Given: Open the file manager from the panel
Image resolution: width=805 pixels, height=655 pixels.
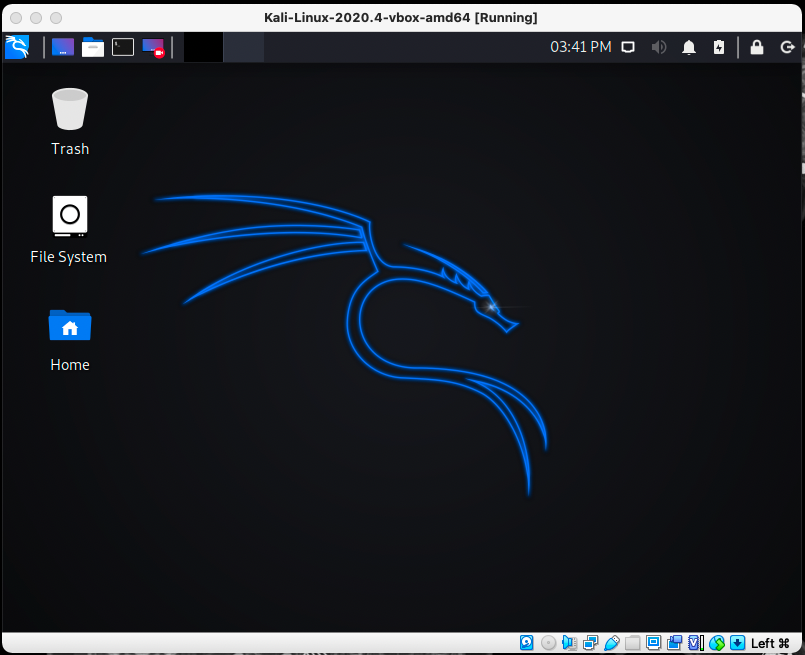Looking at the screenshot, I should point(93,47).
